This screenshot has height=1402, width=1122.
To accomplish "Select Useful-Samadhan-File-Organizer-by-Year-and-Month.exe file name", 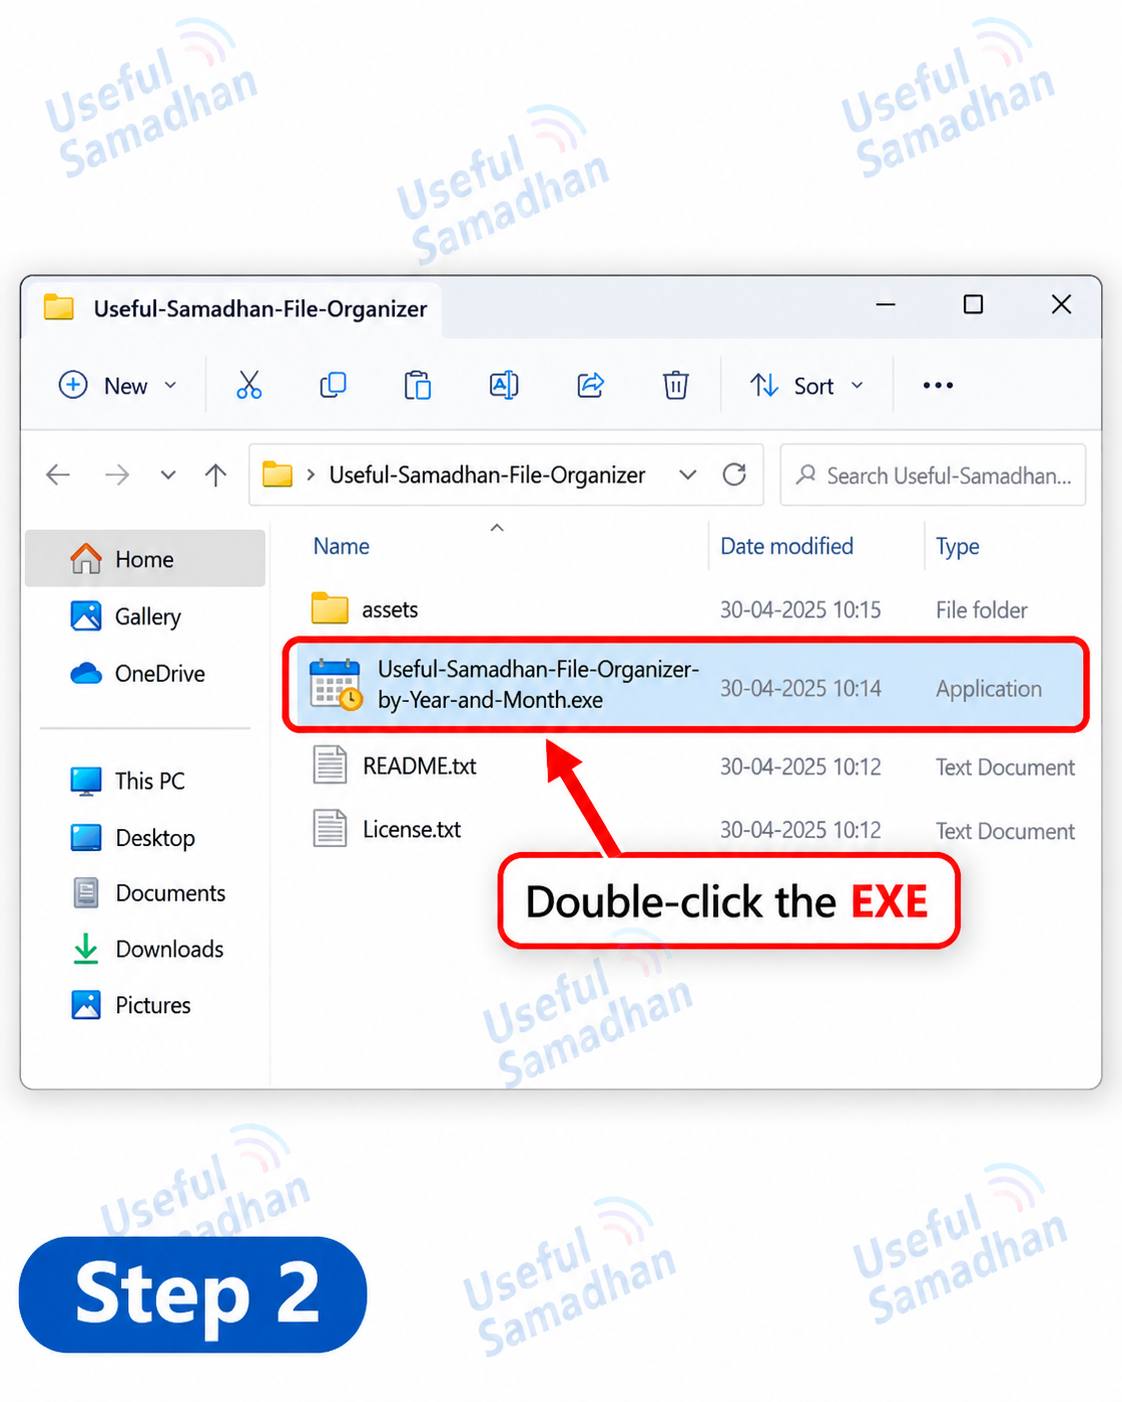I will (x=538, y=685).
